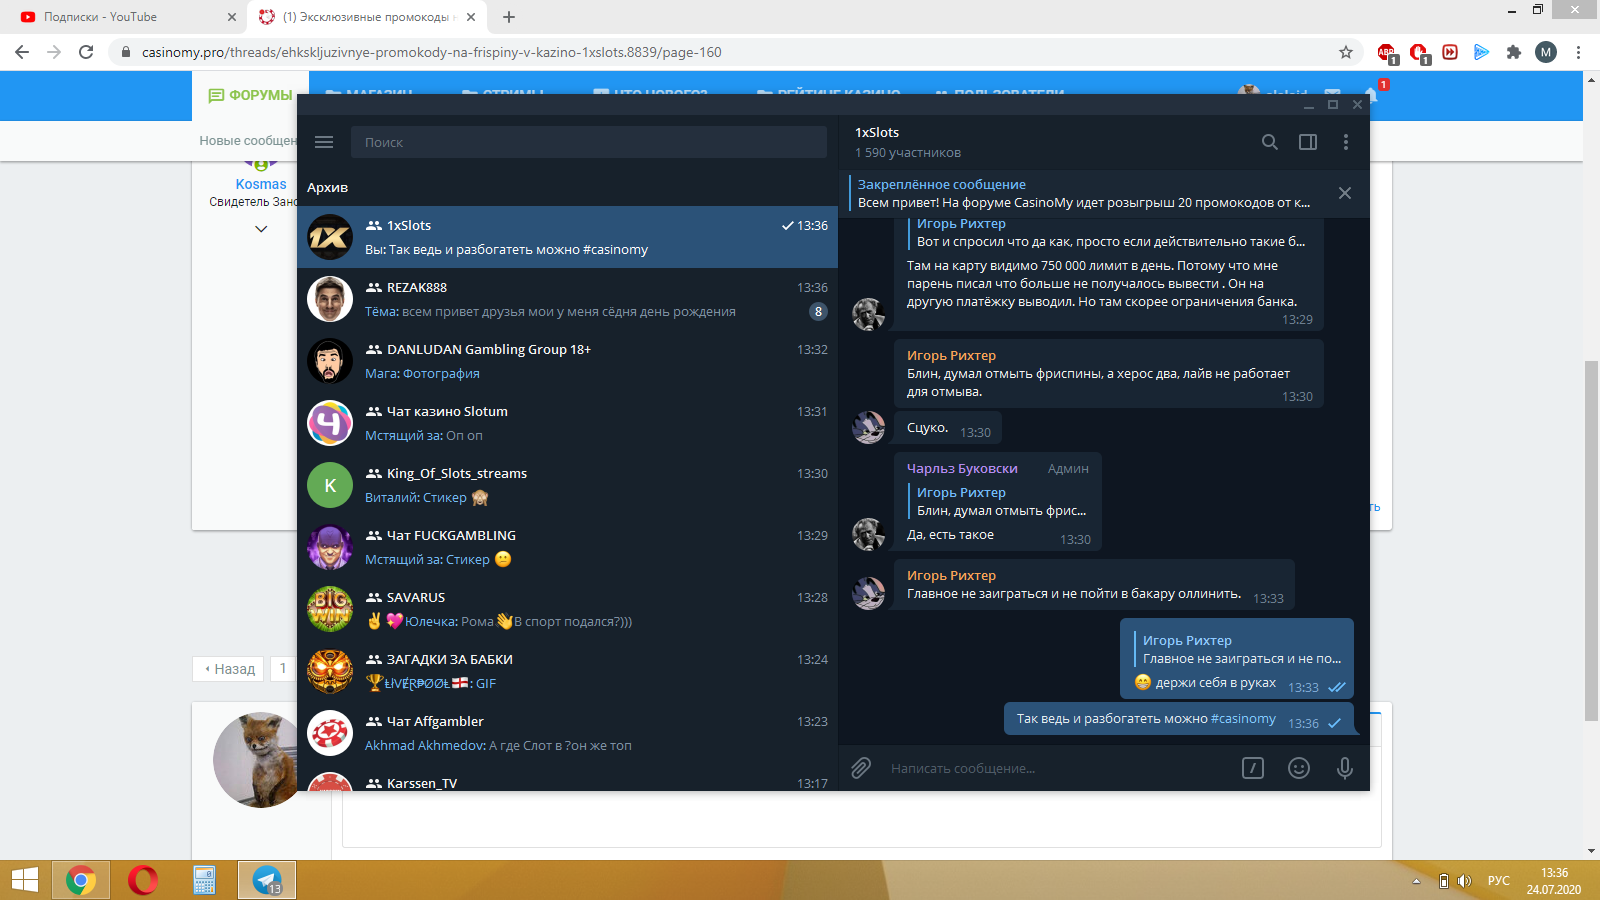Open the Karssen_TV chat
The width and height of the screenshot is (1600, 900).
567,778
